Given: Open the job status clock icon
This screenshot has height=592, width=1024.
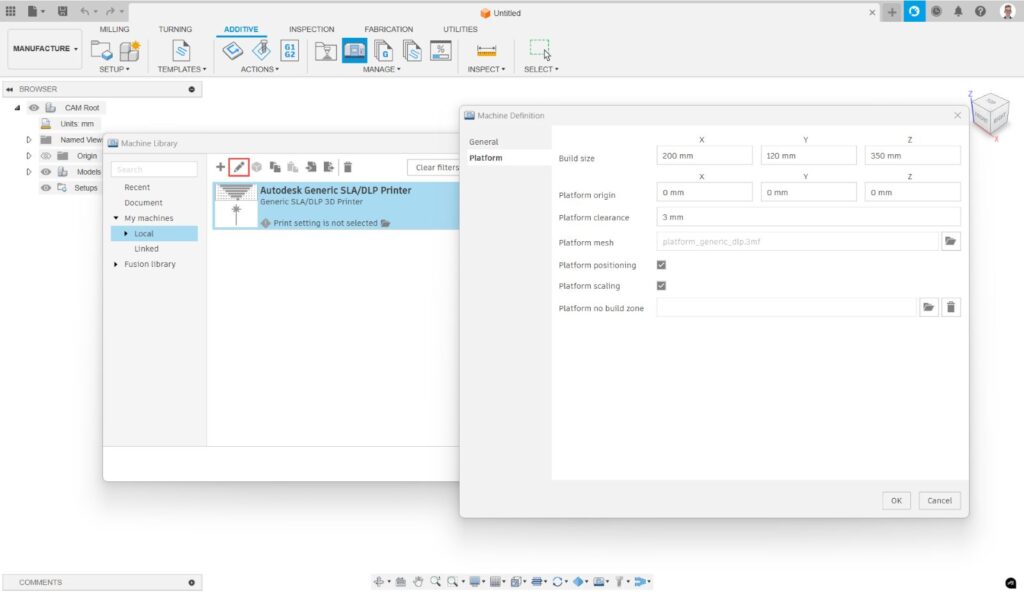Looking at the screenshot, I should coord(936,12).
